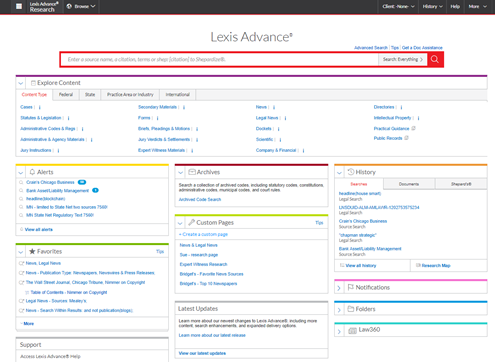This screenshot has width=495, height=362.
Task: Click the Archived Code Search link
Action: 200,199
